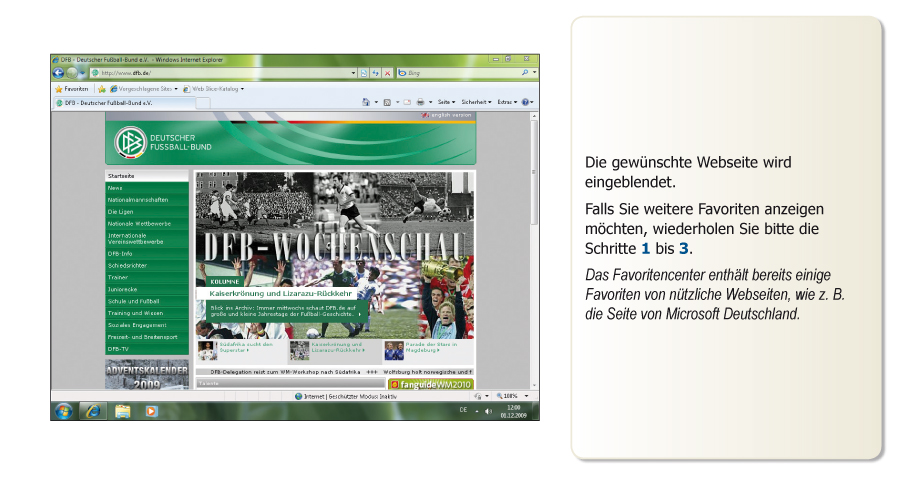The width and height of the screenshot is (900, 480).
Task: Open the Extras dropdown menu
Action: click(506, 102)
